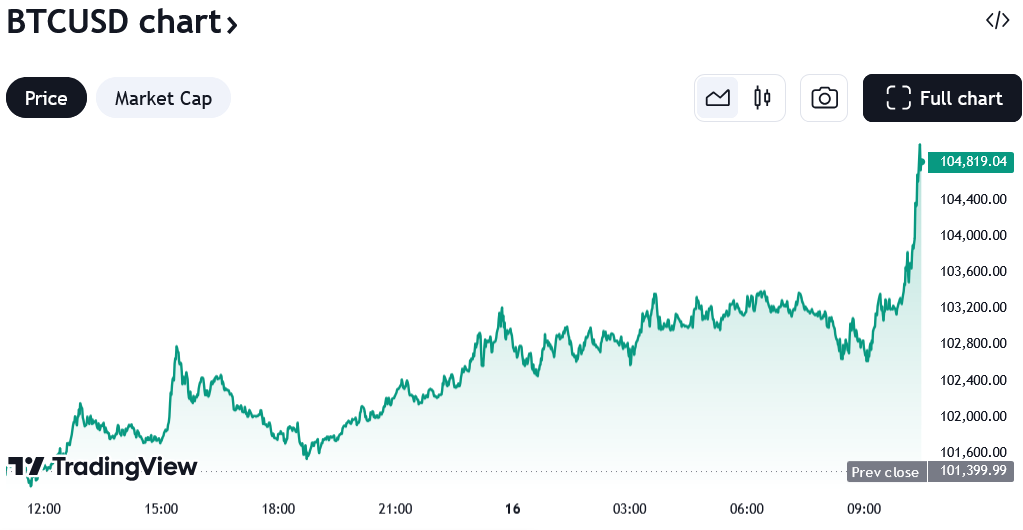Screen dimensions: 1023x530
Task: Click the 16 date marker on time axis
Action: (x=513, y=508)
